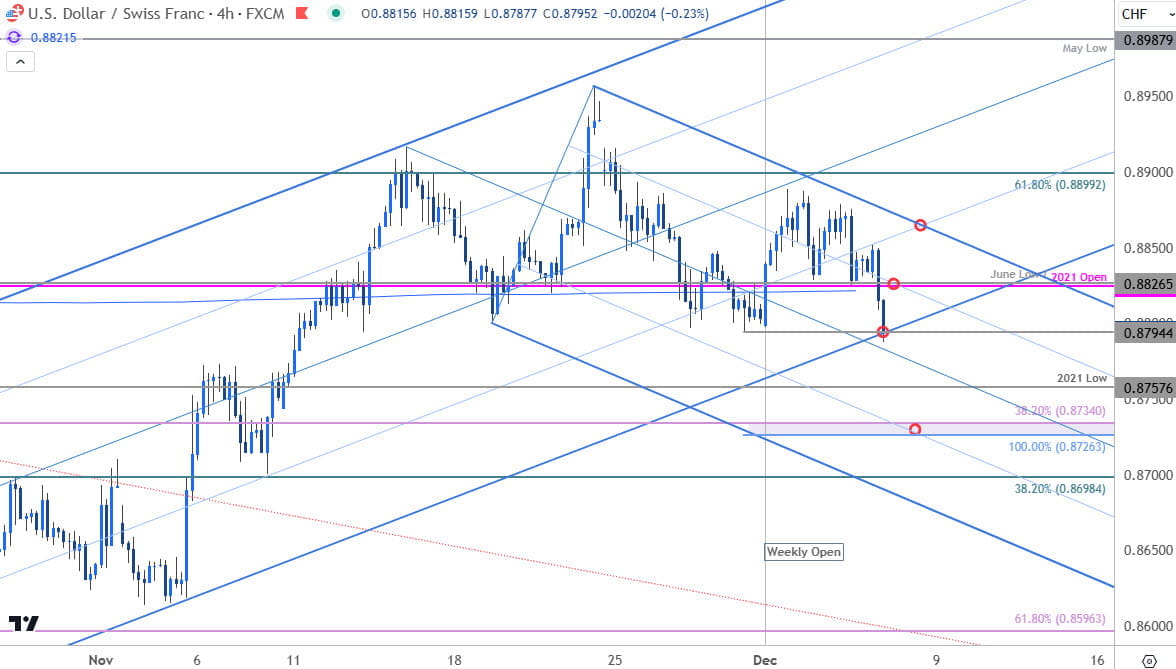Click the Dec label on the time axis

pos(765,660)
